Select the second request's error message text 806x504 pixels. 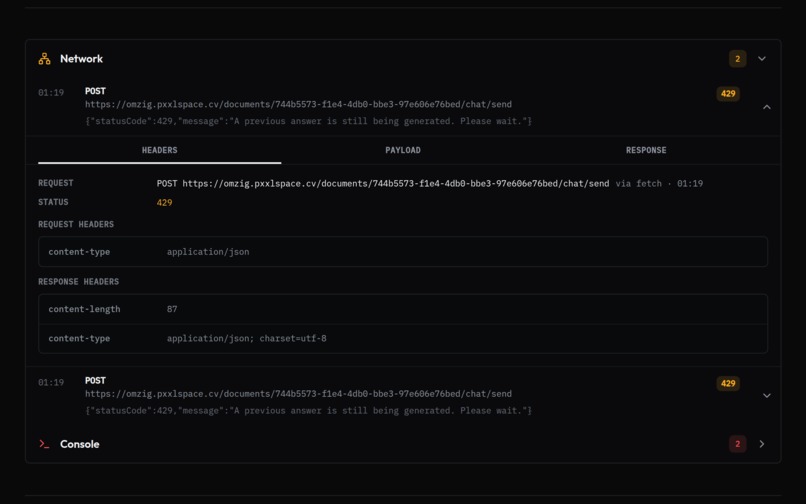click(308, 411)
